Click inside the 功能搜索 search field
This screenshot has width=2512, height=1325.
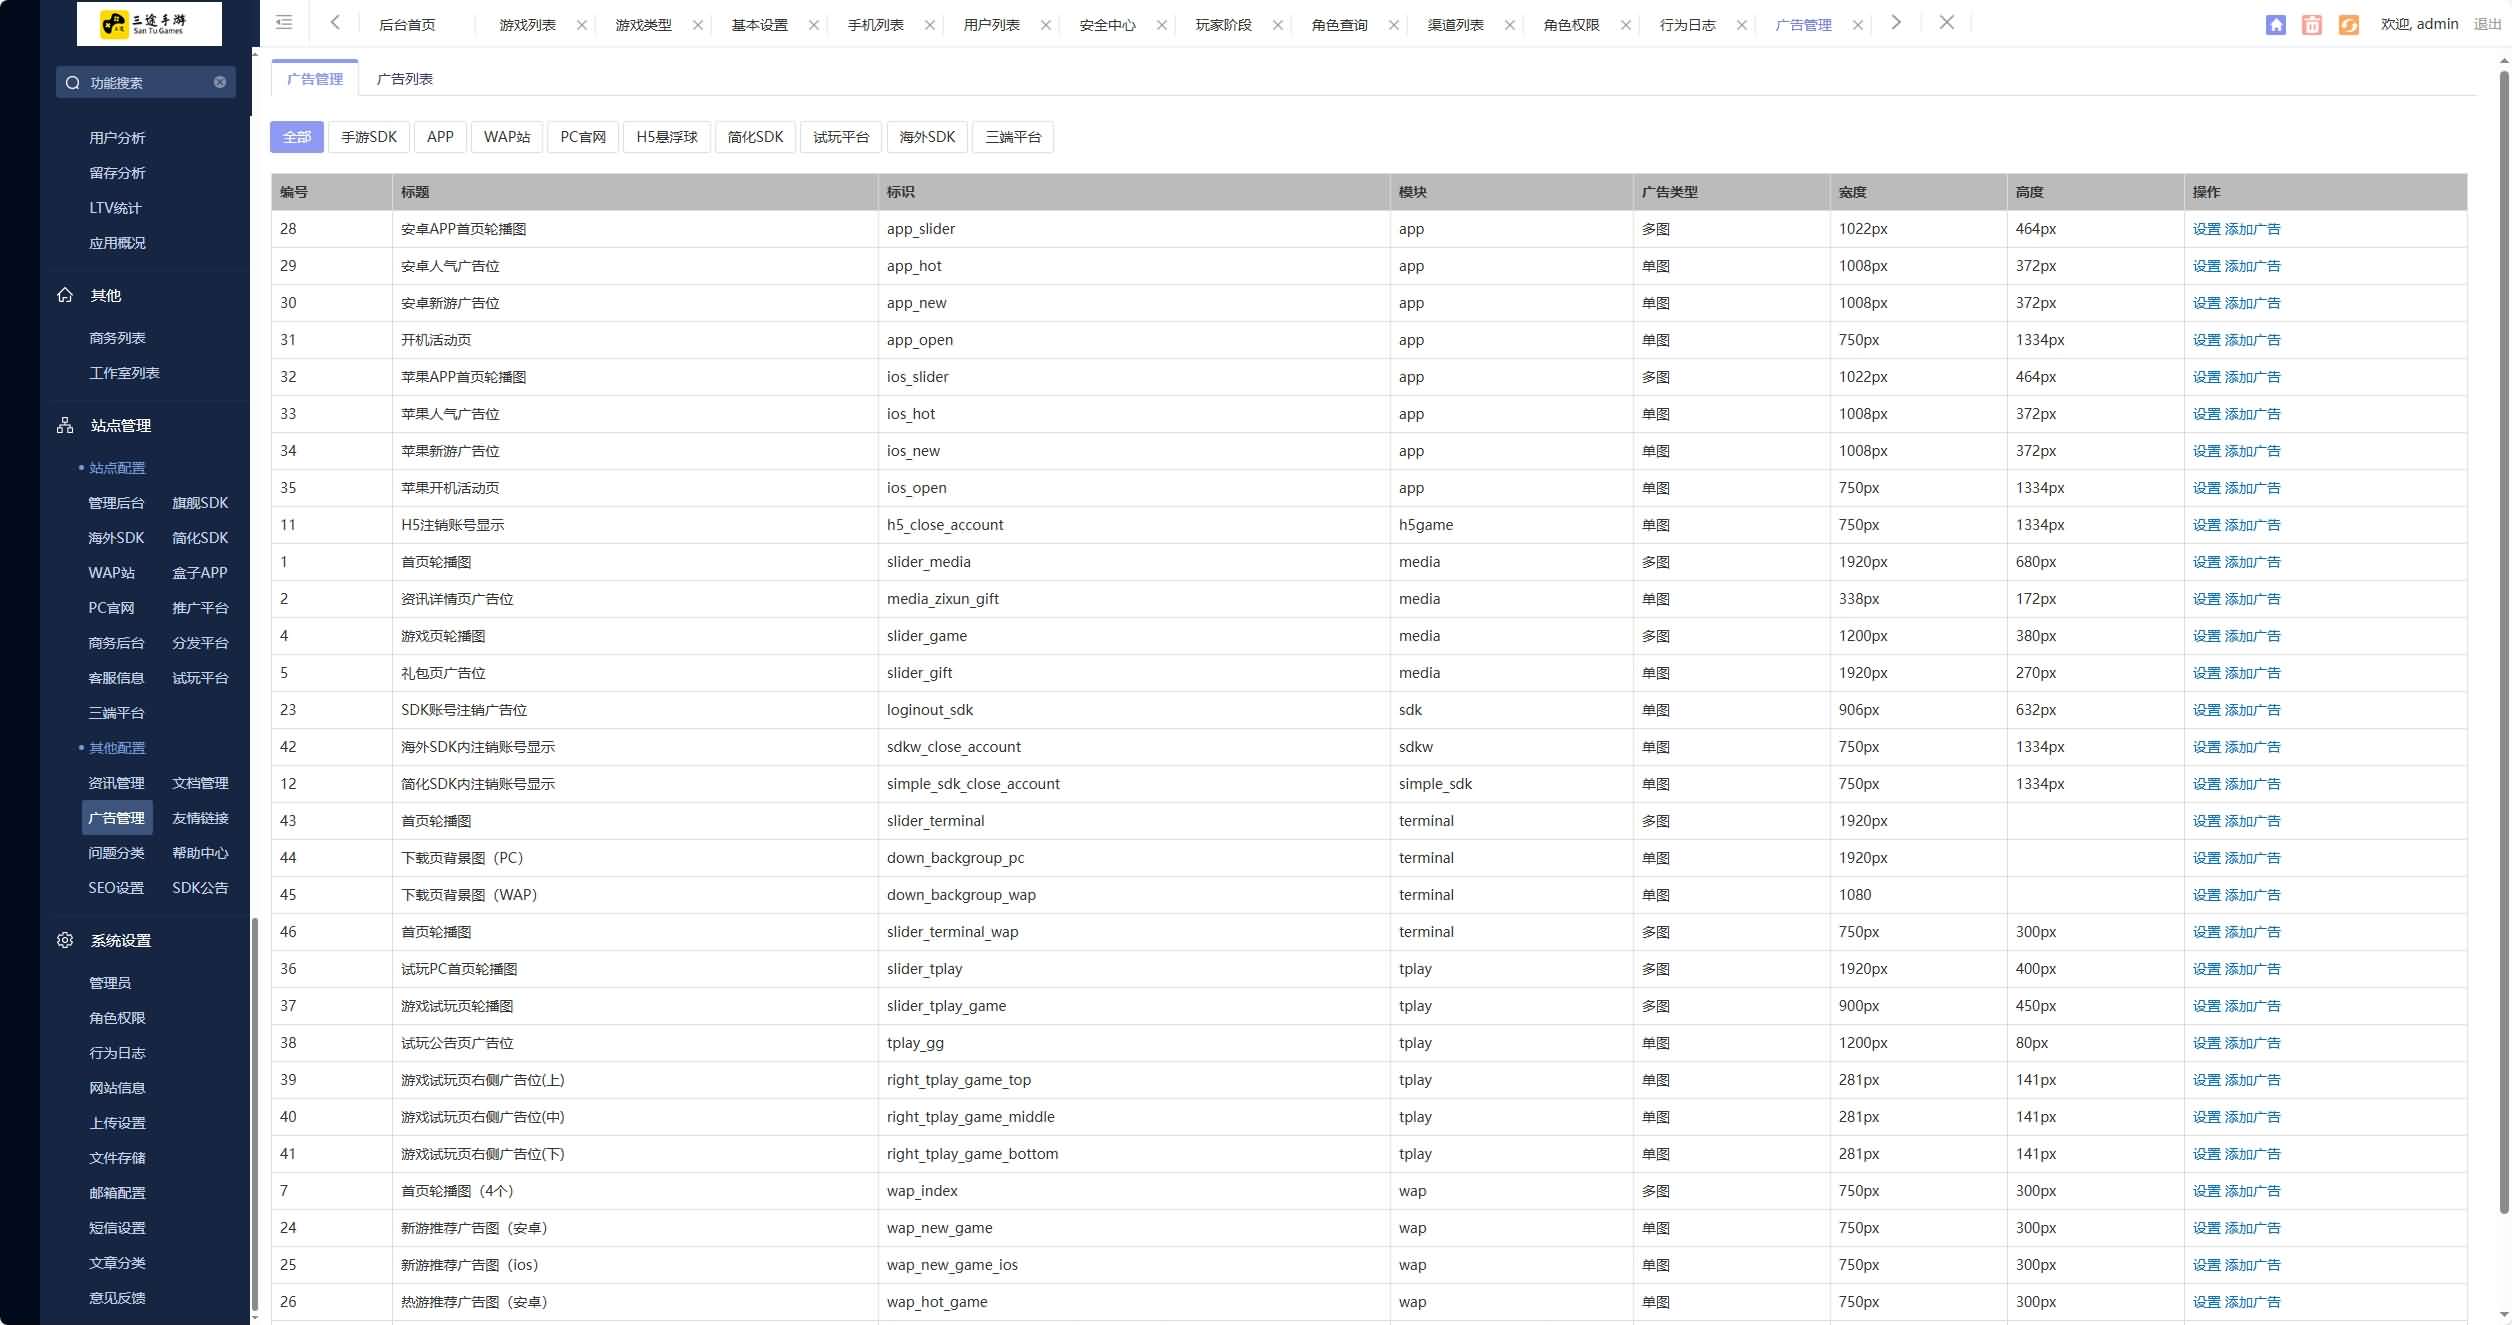[140, 83]
